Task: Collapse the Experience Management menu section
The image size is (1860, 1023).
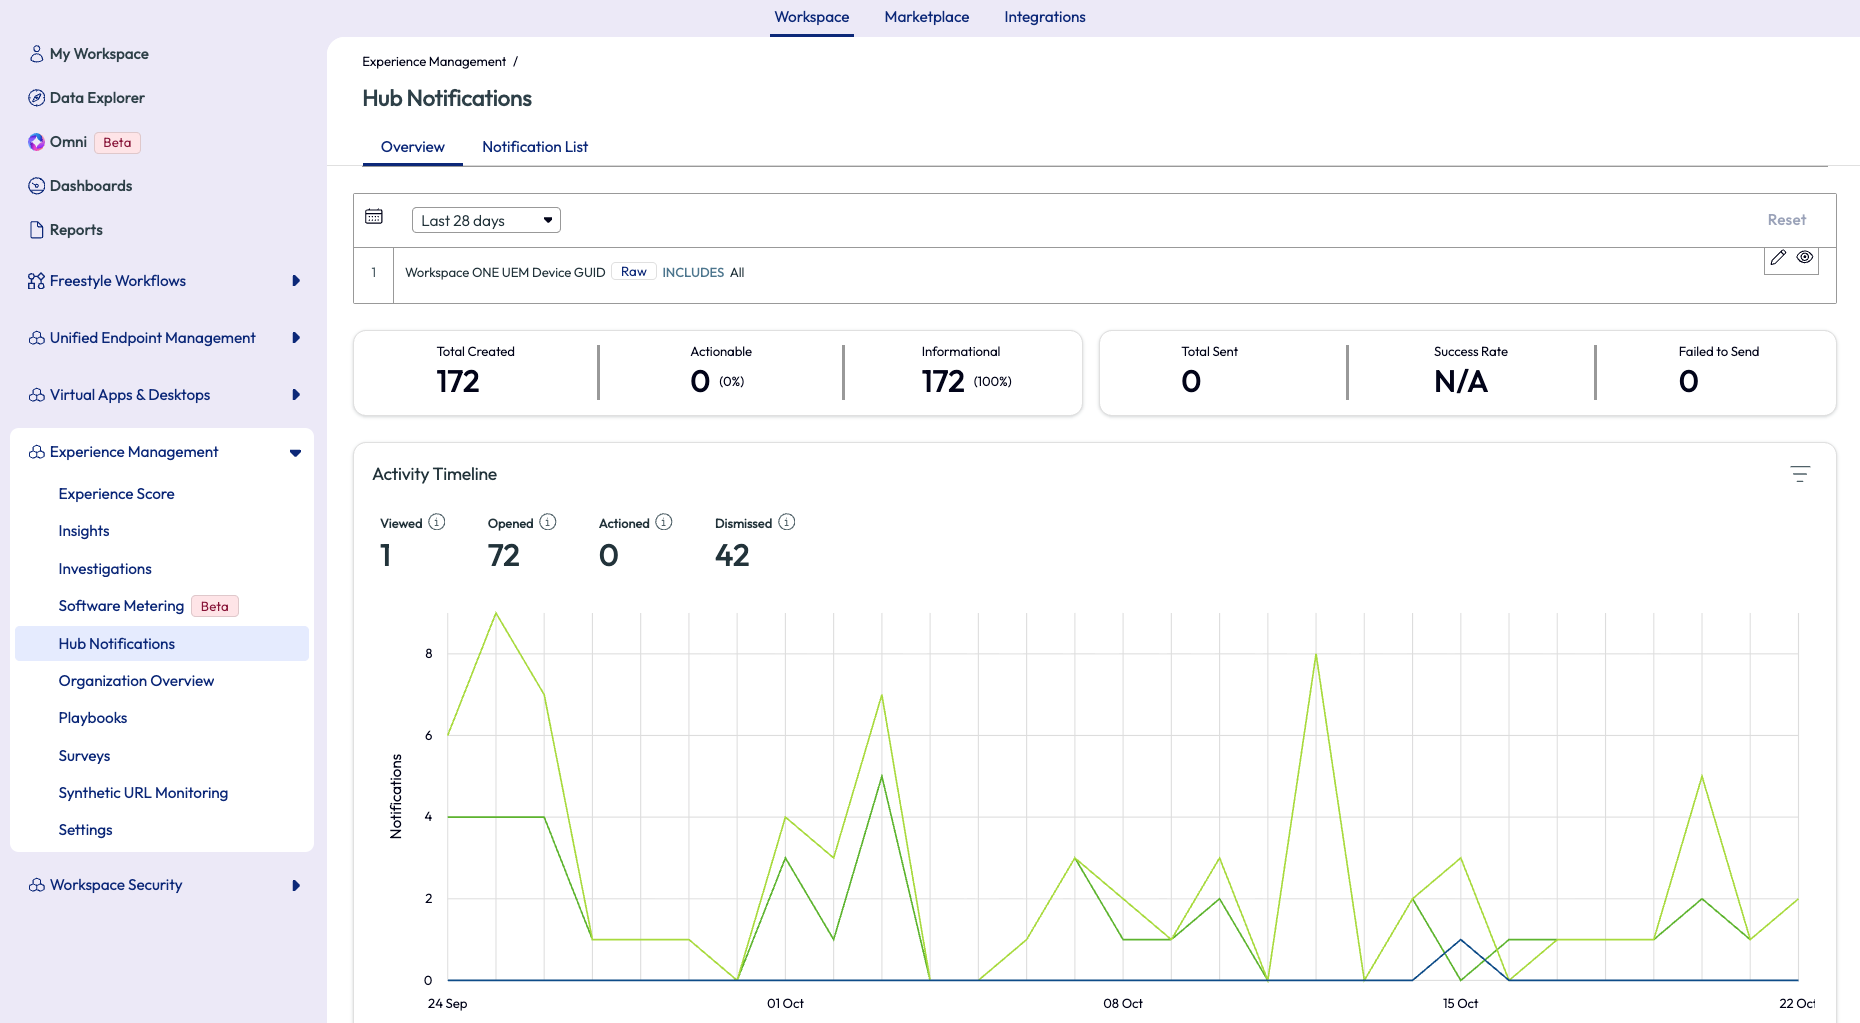Action: coord(295,452)
